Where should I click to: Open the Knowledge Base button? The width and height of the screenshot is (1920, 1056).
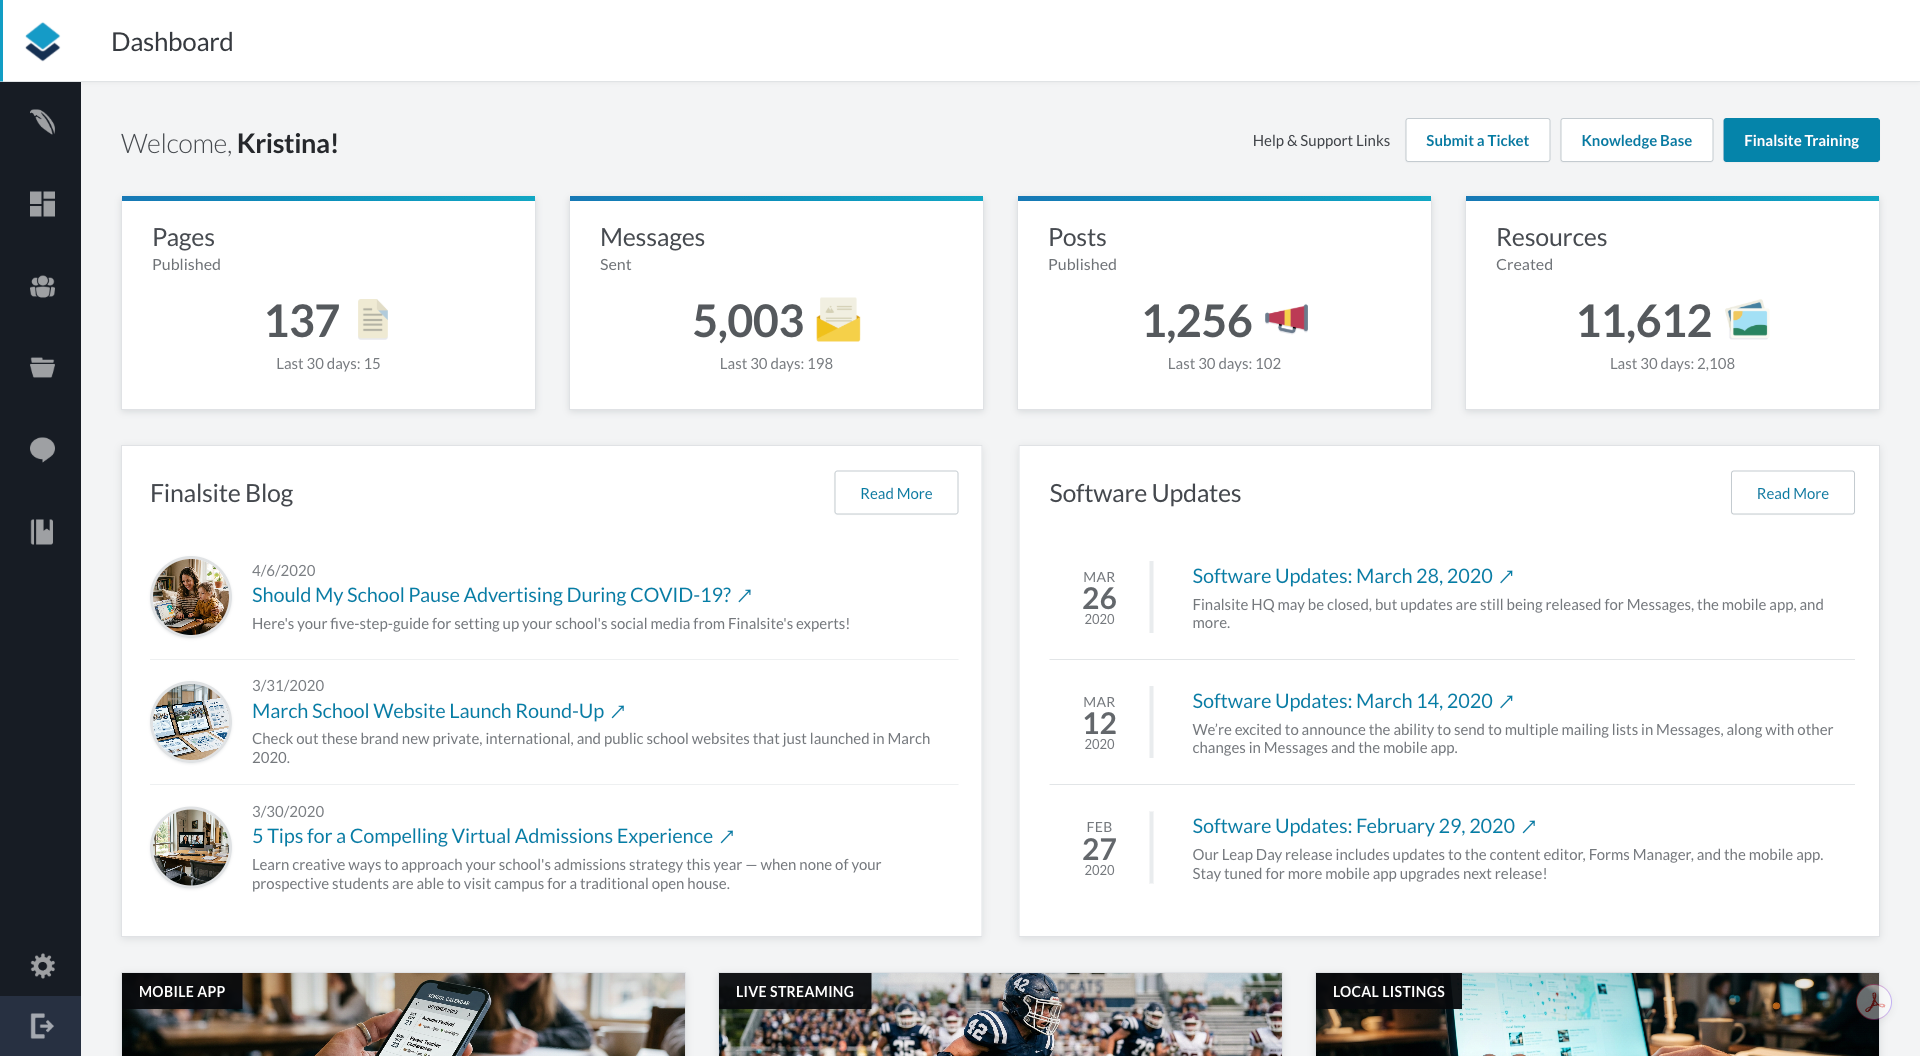coord(1636,140)
